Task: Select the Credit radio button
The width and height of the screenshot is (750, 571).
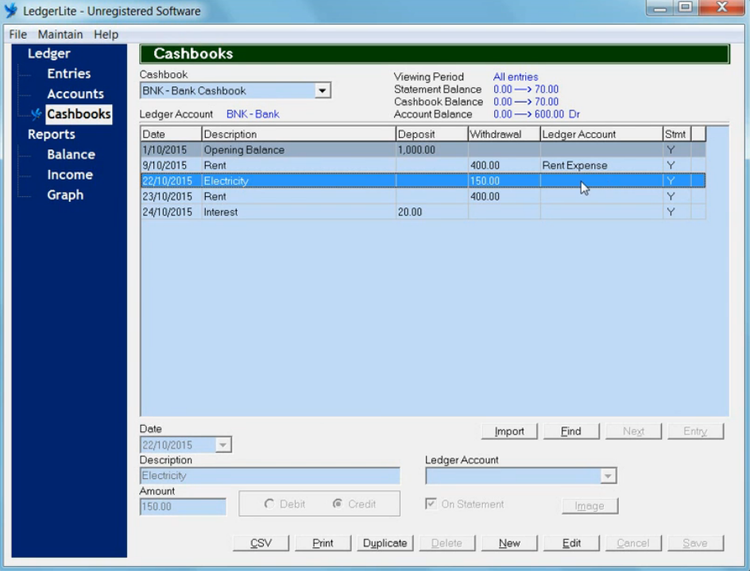Action: [338, 504]
